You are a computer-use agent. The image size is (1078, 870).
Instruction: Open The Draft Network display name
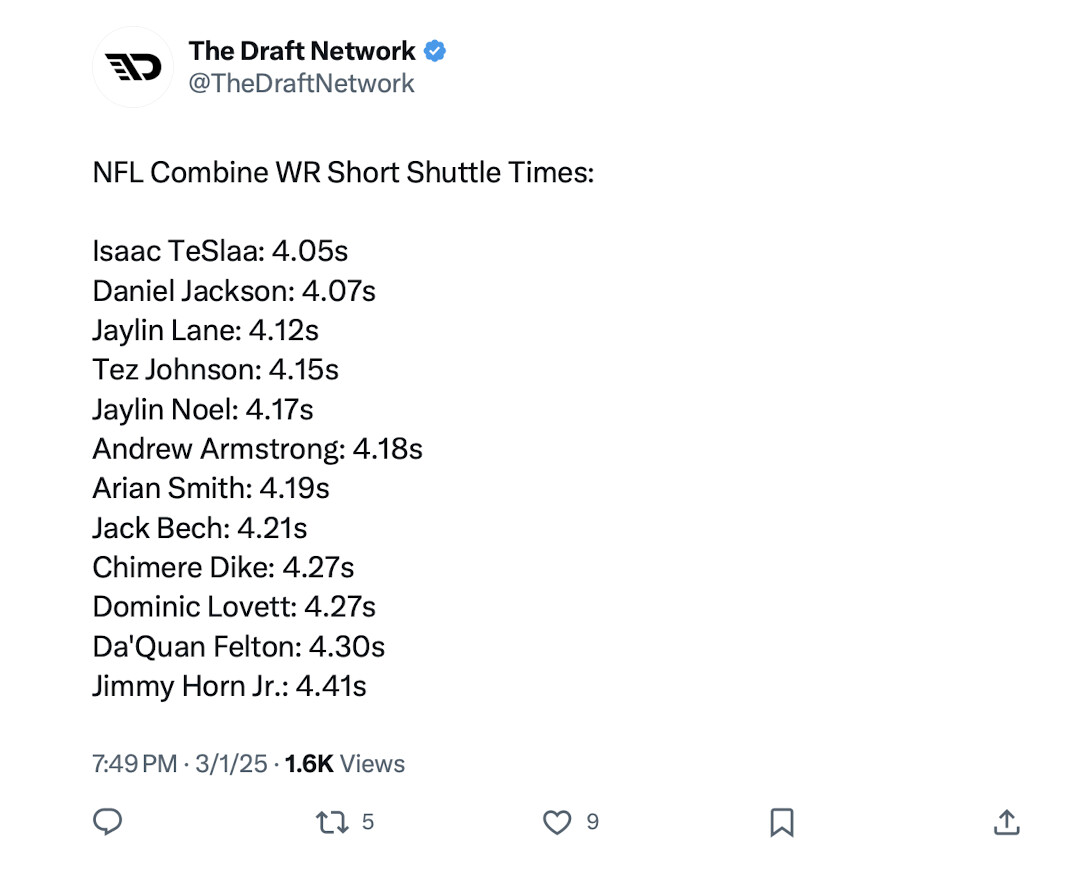302,51
